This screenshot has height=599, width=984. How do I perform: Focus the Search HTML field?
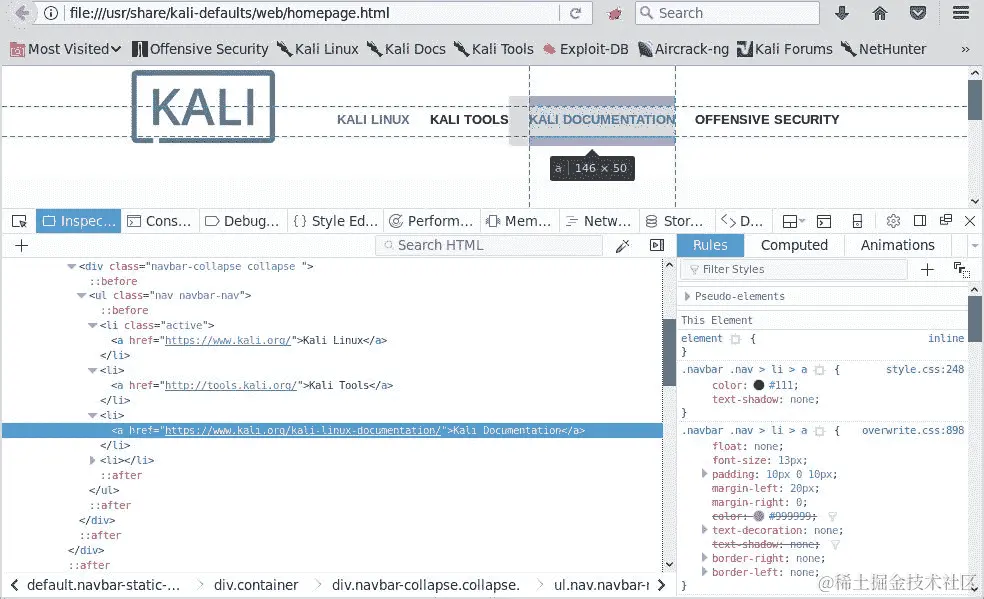click(489, 245)
